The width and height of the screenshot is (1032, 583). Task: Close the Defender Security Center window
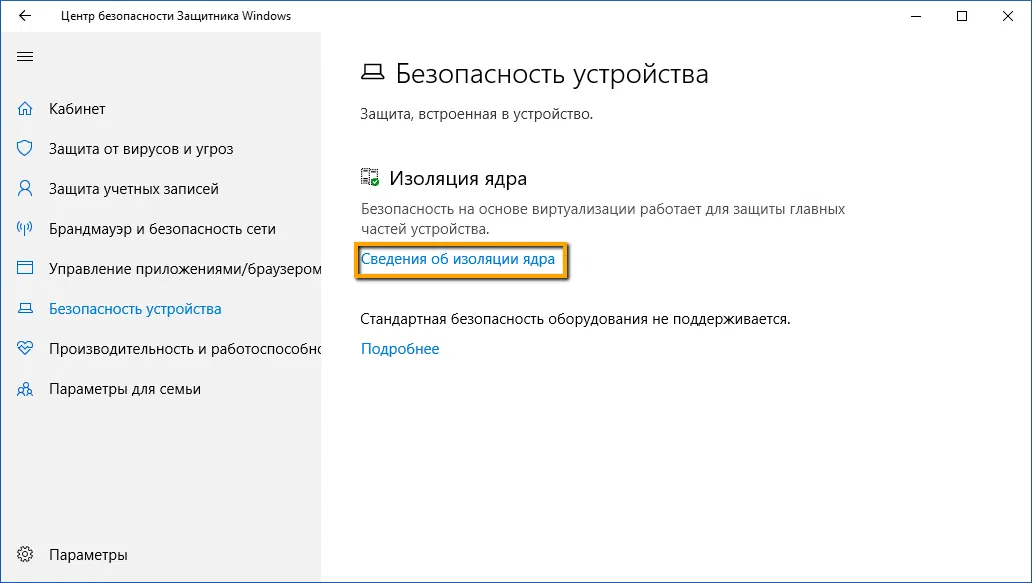point(1008,16)
